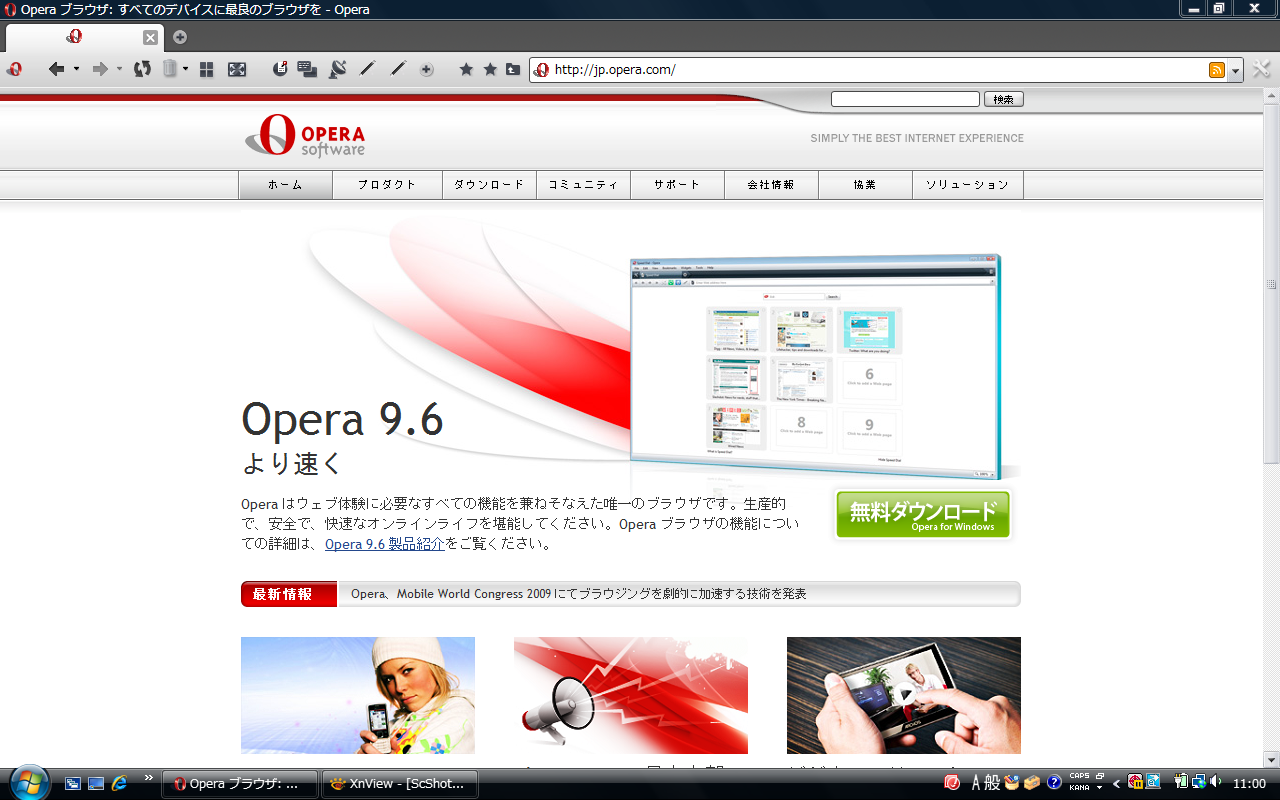The height and width of the screenshot is (800, 1280).
Task: Show hidden system tray icons
Action: pos(1115,782)
